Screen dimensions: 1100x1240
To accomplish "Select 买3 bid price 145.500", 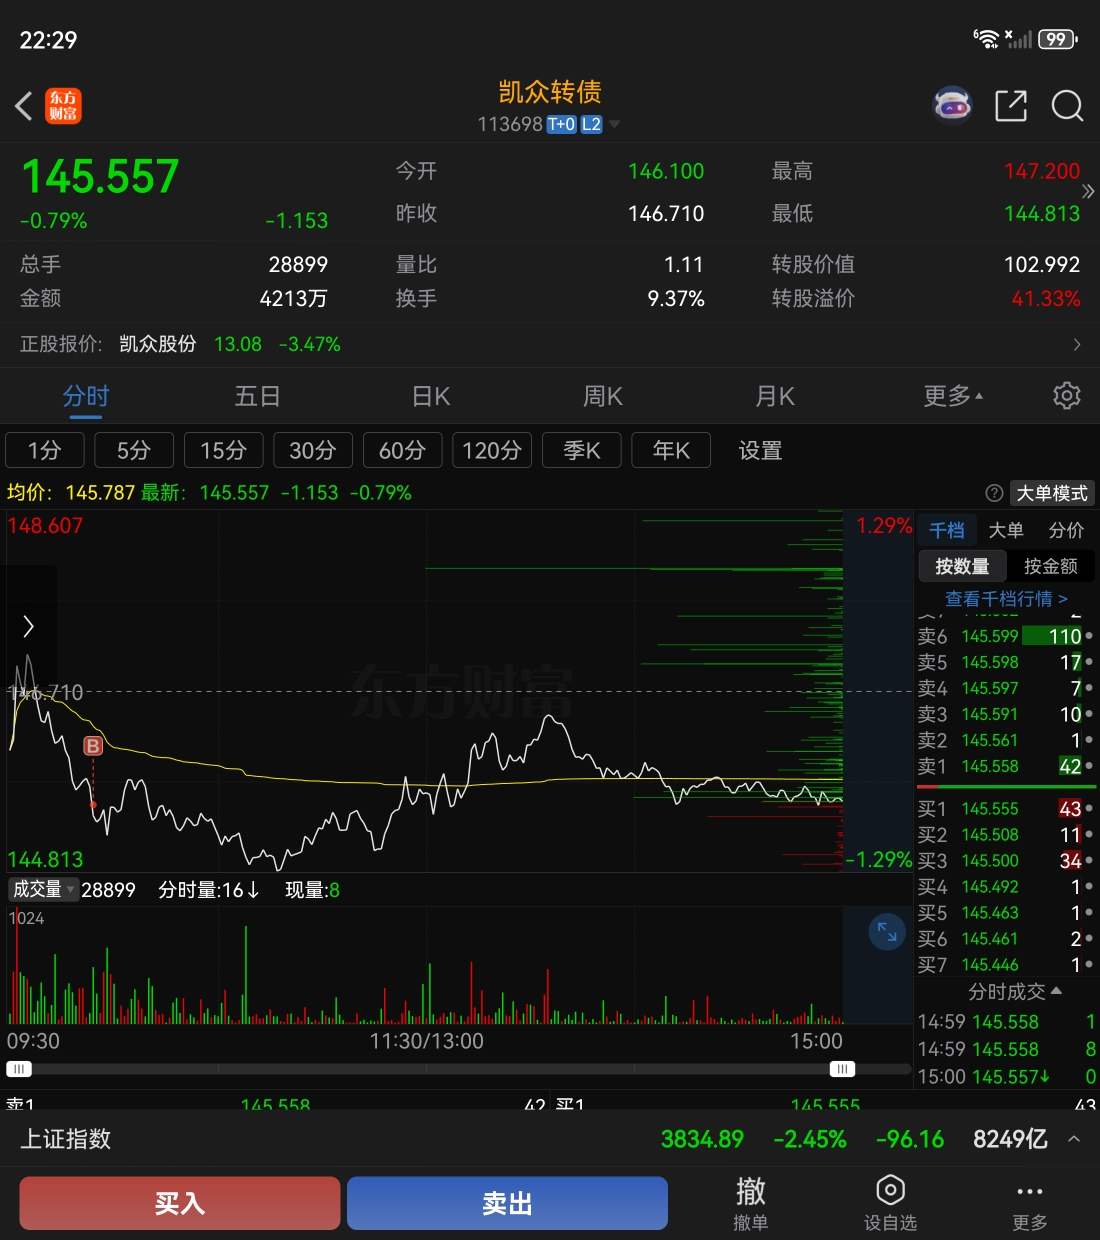I will 989,860.
